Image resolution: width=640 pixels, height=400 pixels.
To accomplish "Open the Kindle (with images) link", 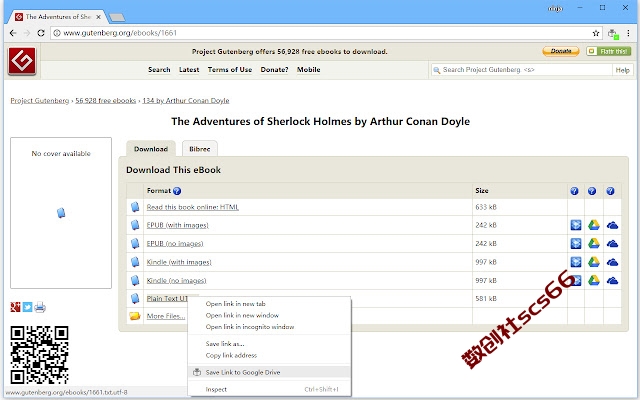I will tap(179, 262).
